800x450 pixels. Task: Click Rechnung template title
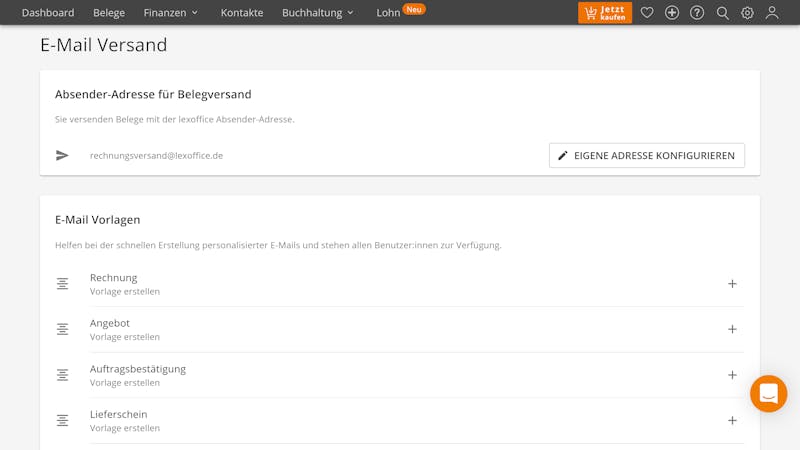113,278
